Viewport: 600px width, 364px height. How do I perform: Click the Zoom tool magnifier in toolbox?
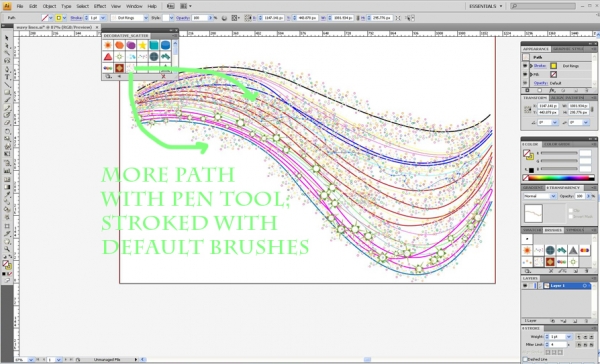point(7,249)
